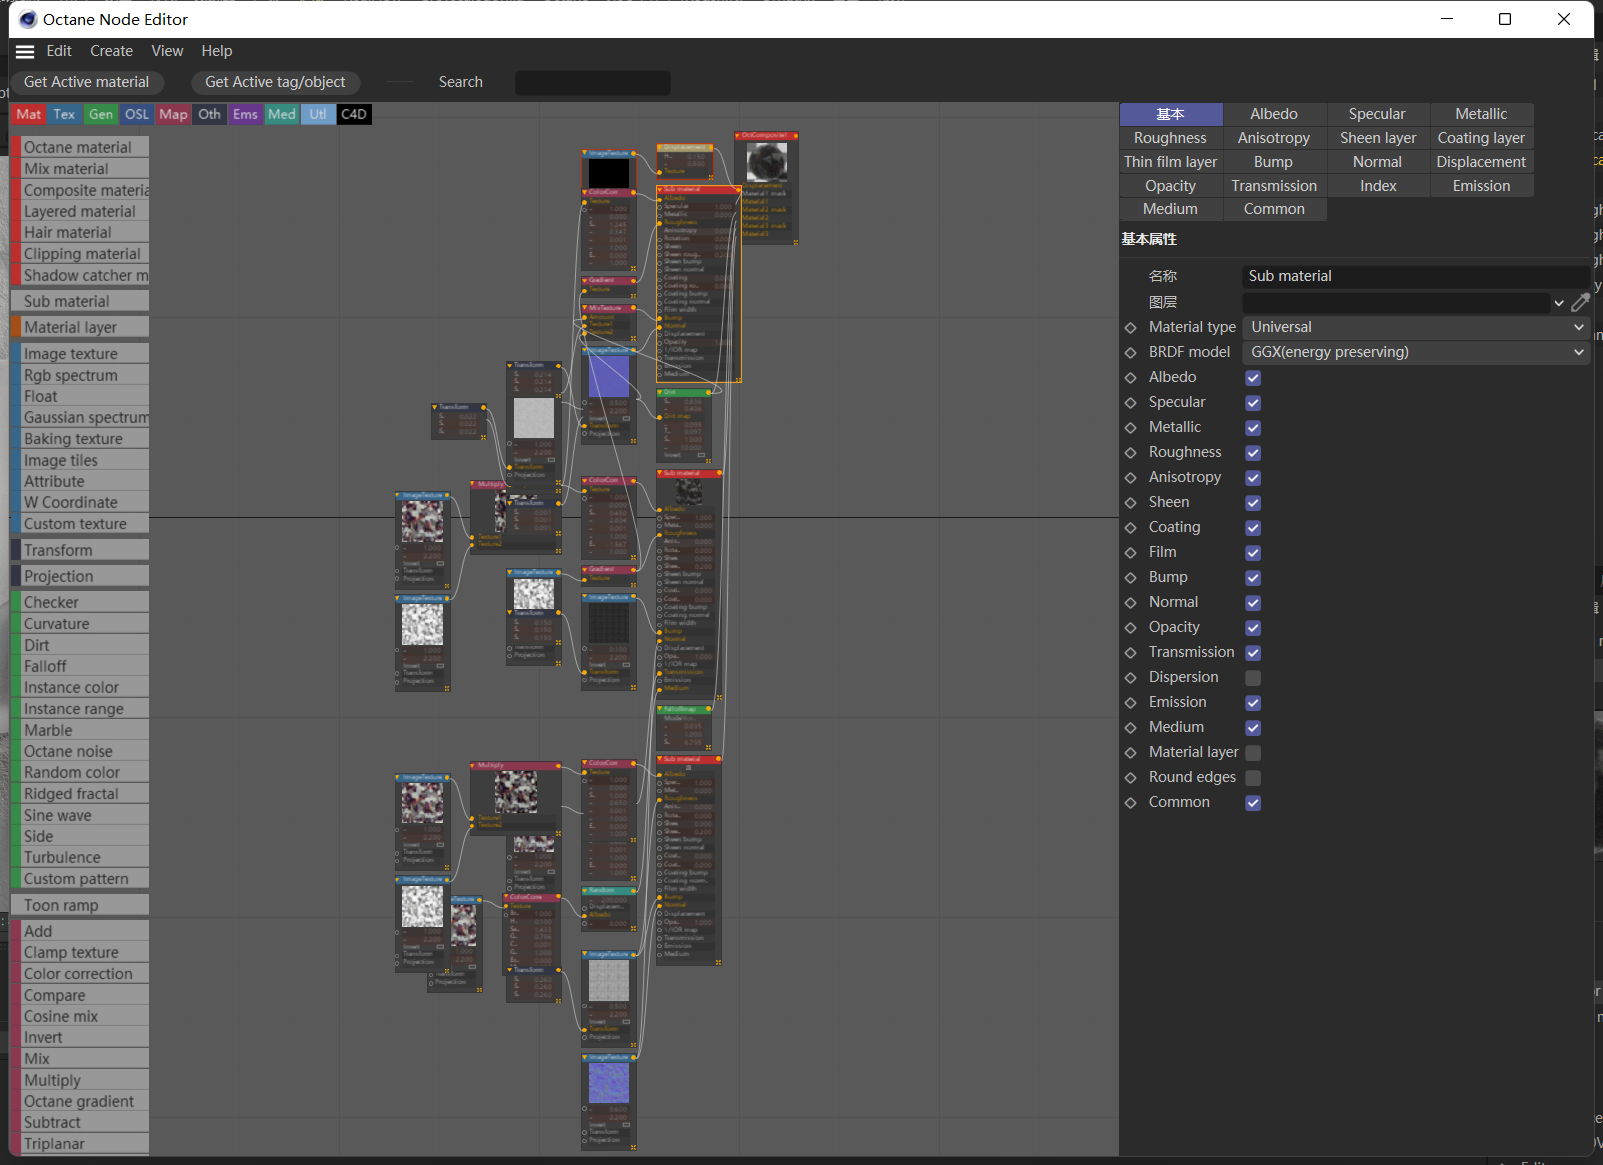Toggle the green Gen node filter
The image size is (1603, 1165).
[x=101, y=114]
